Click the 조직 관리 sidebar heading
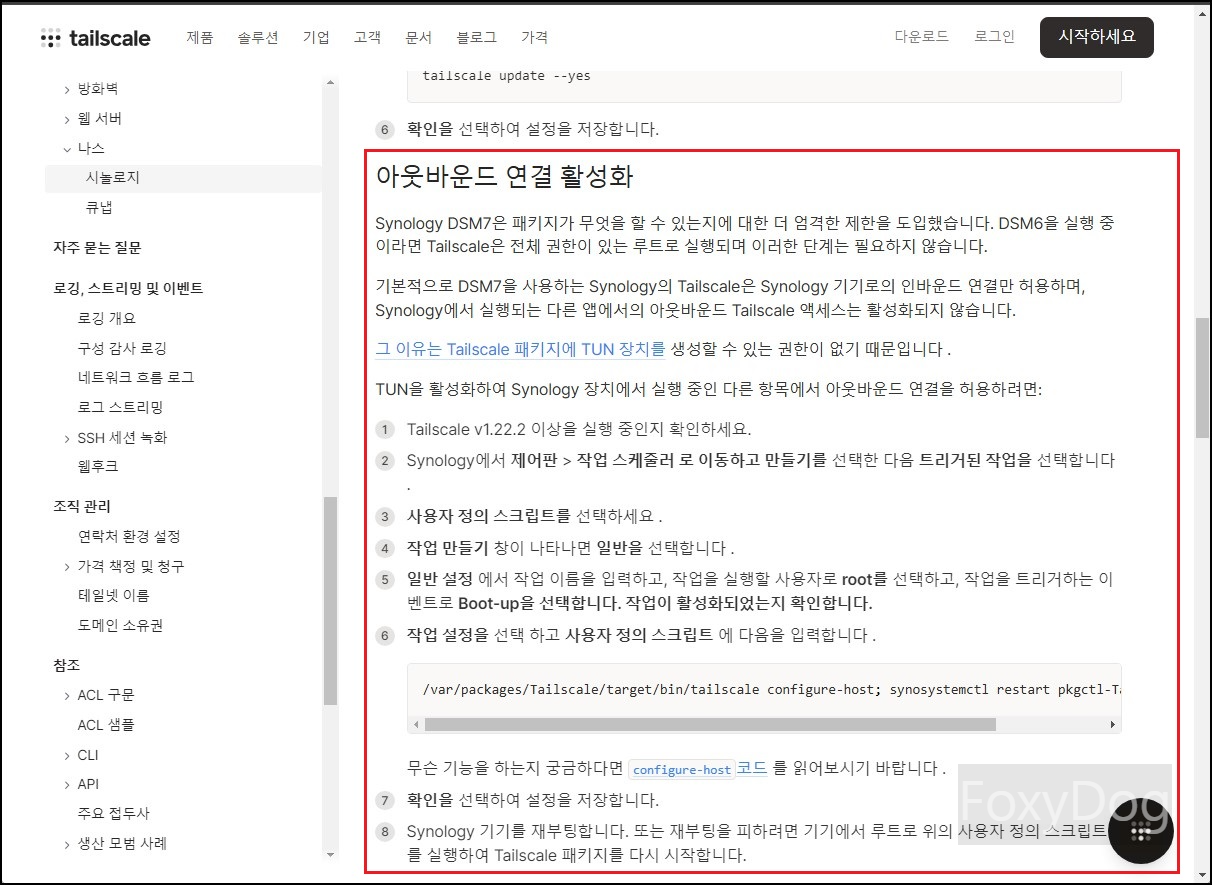This screenshot has height=885, width=1212. [x=82, y=507]
